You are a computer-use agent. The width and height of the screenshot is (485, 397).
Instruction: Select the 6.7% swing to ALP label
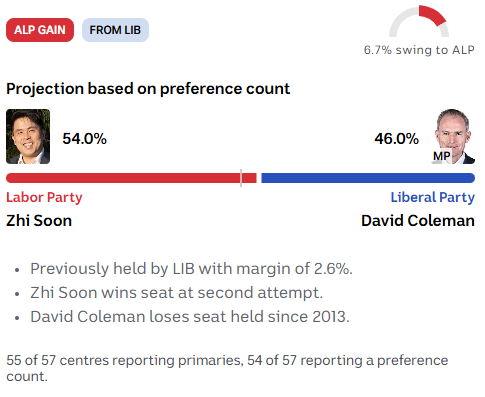click(x=419, y=50)
